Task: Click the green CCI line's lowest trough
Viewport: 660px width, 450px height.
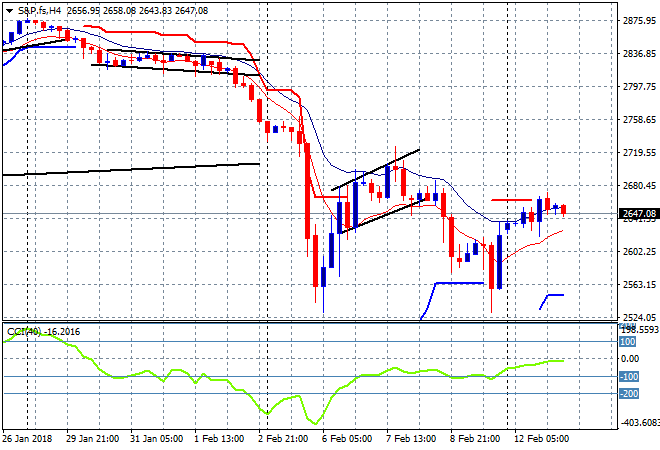Action: pos(314,423)
